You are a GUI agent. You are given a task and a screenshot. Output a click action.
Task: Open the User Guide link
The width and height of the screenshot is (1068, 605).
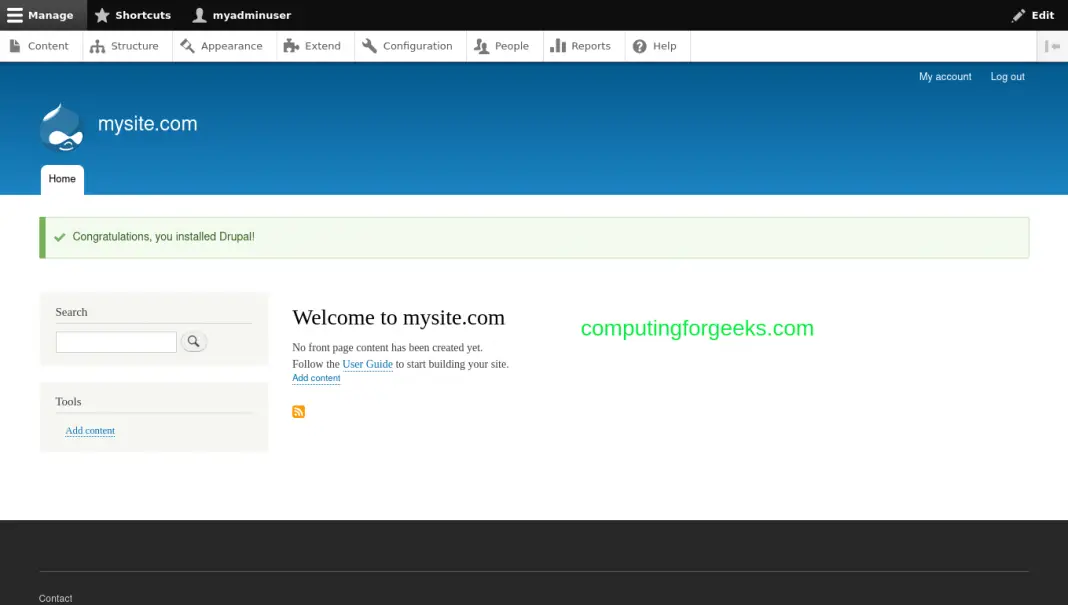tap(367, 364)
